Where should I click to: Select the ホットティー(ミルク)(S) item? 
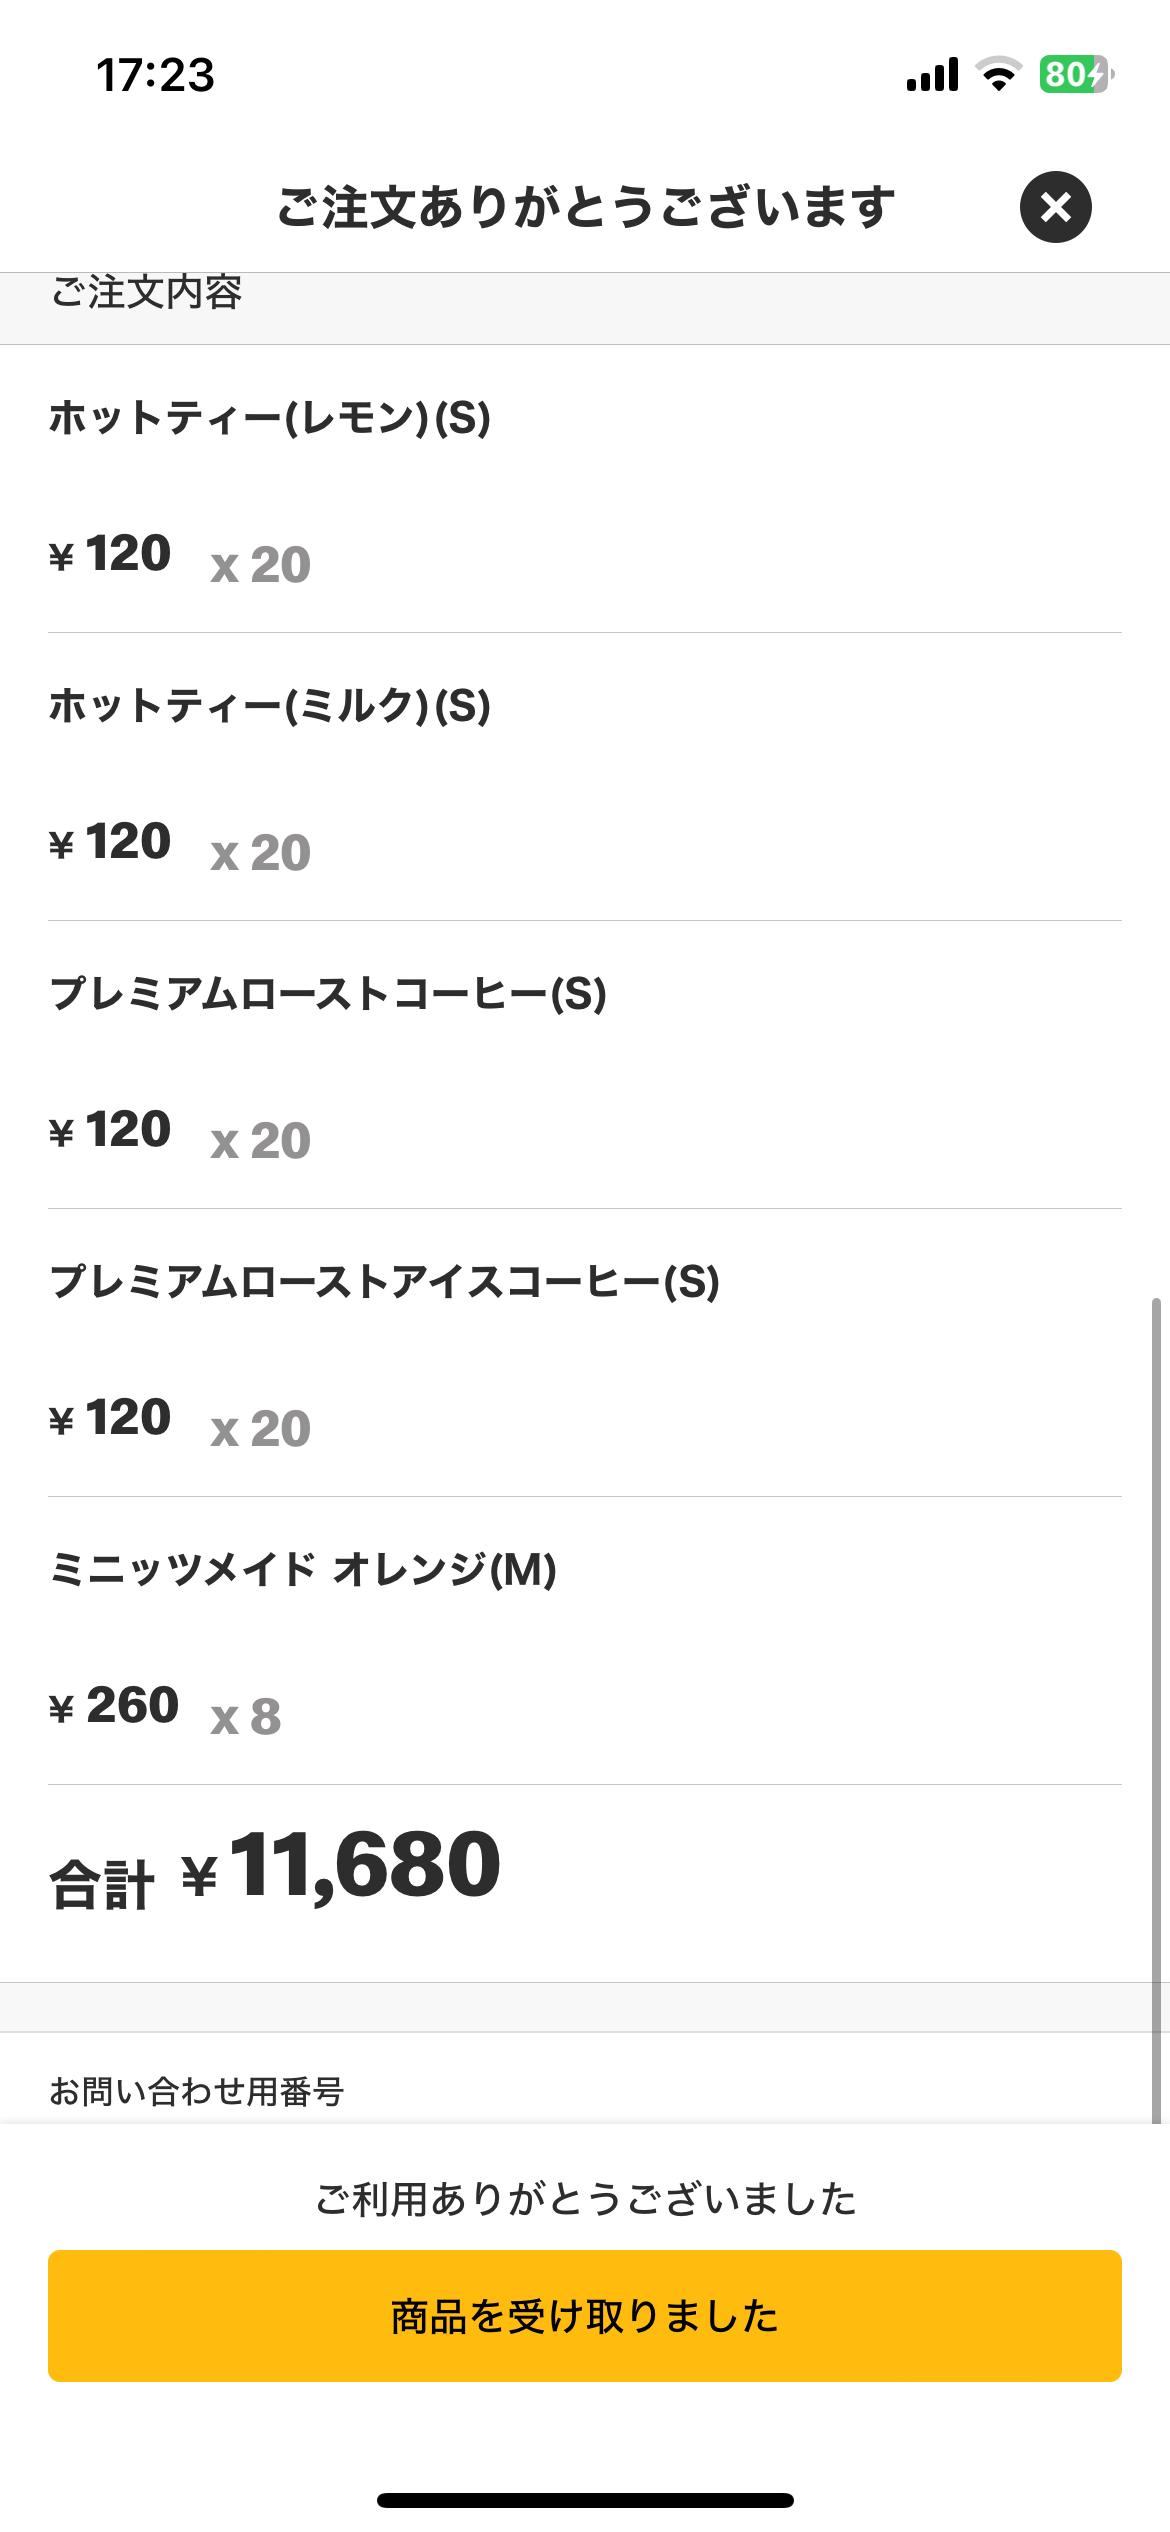tap(270, 706)
